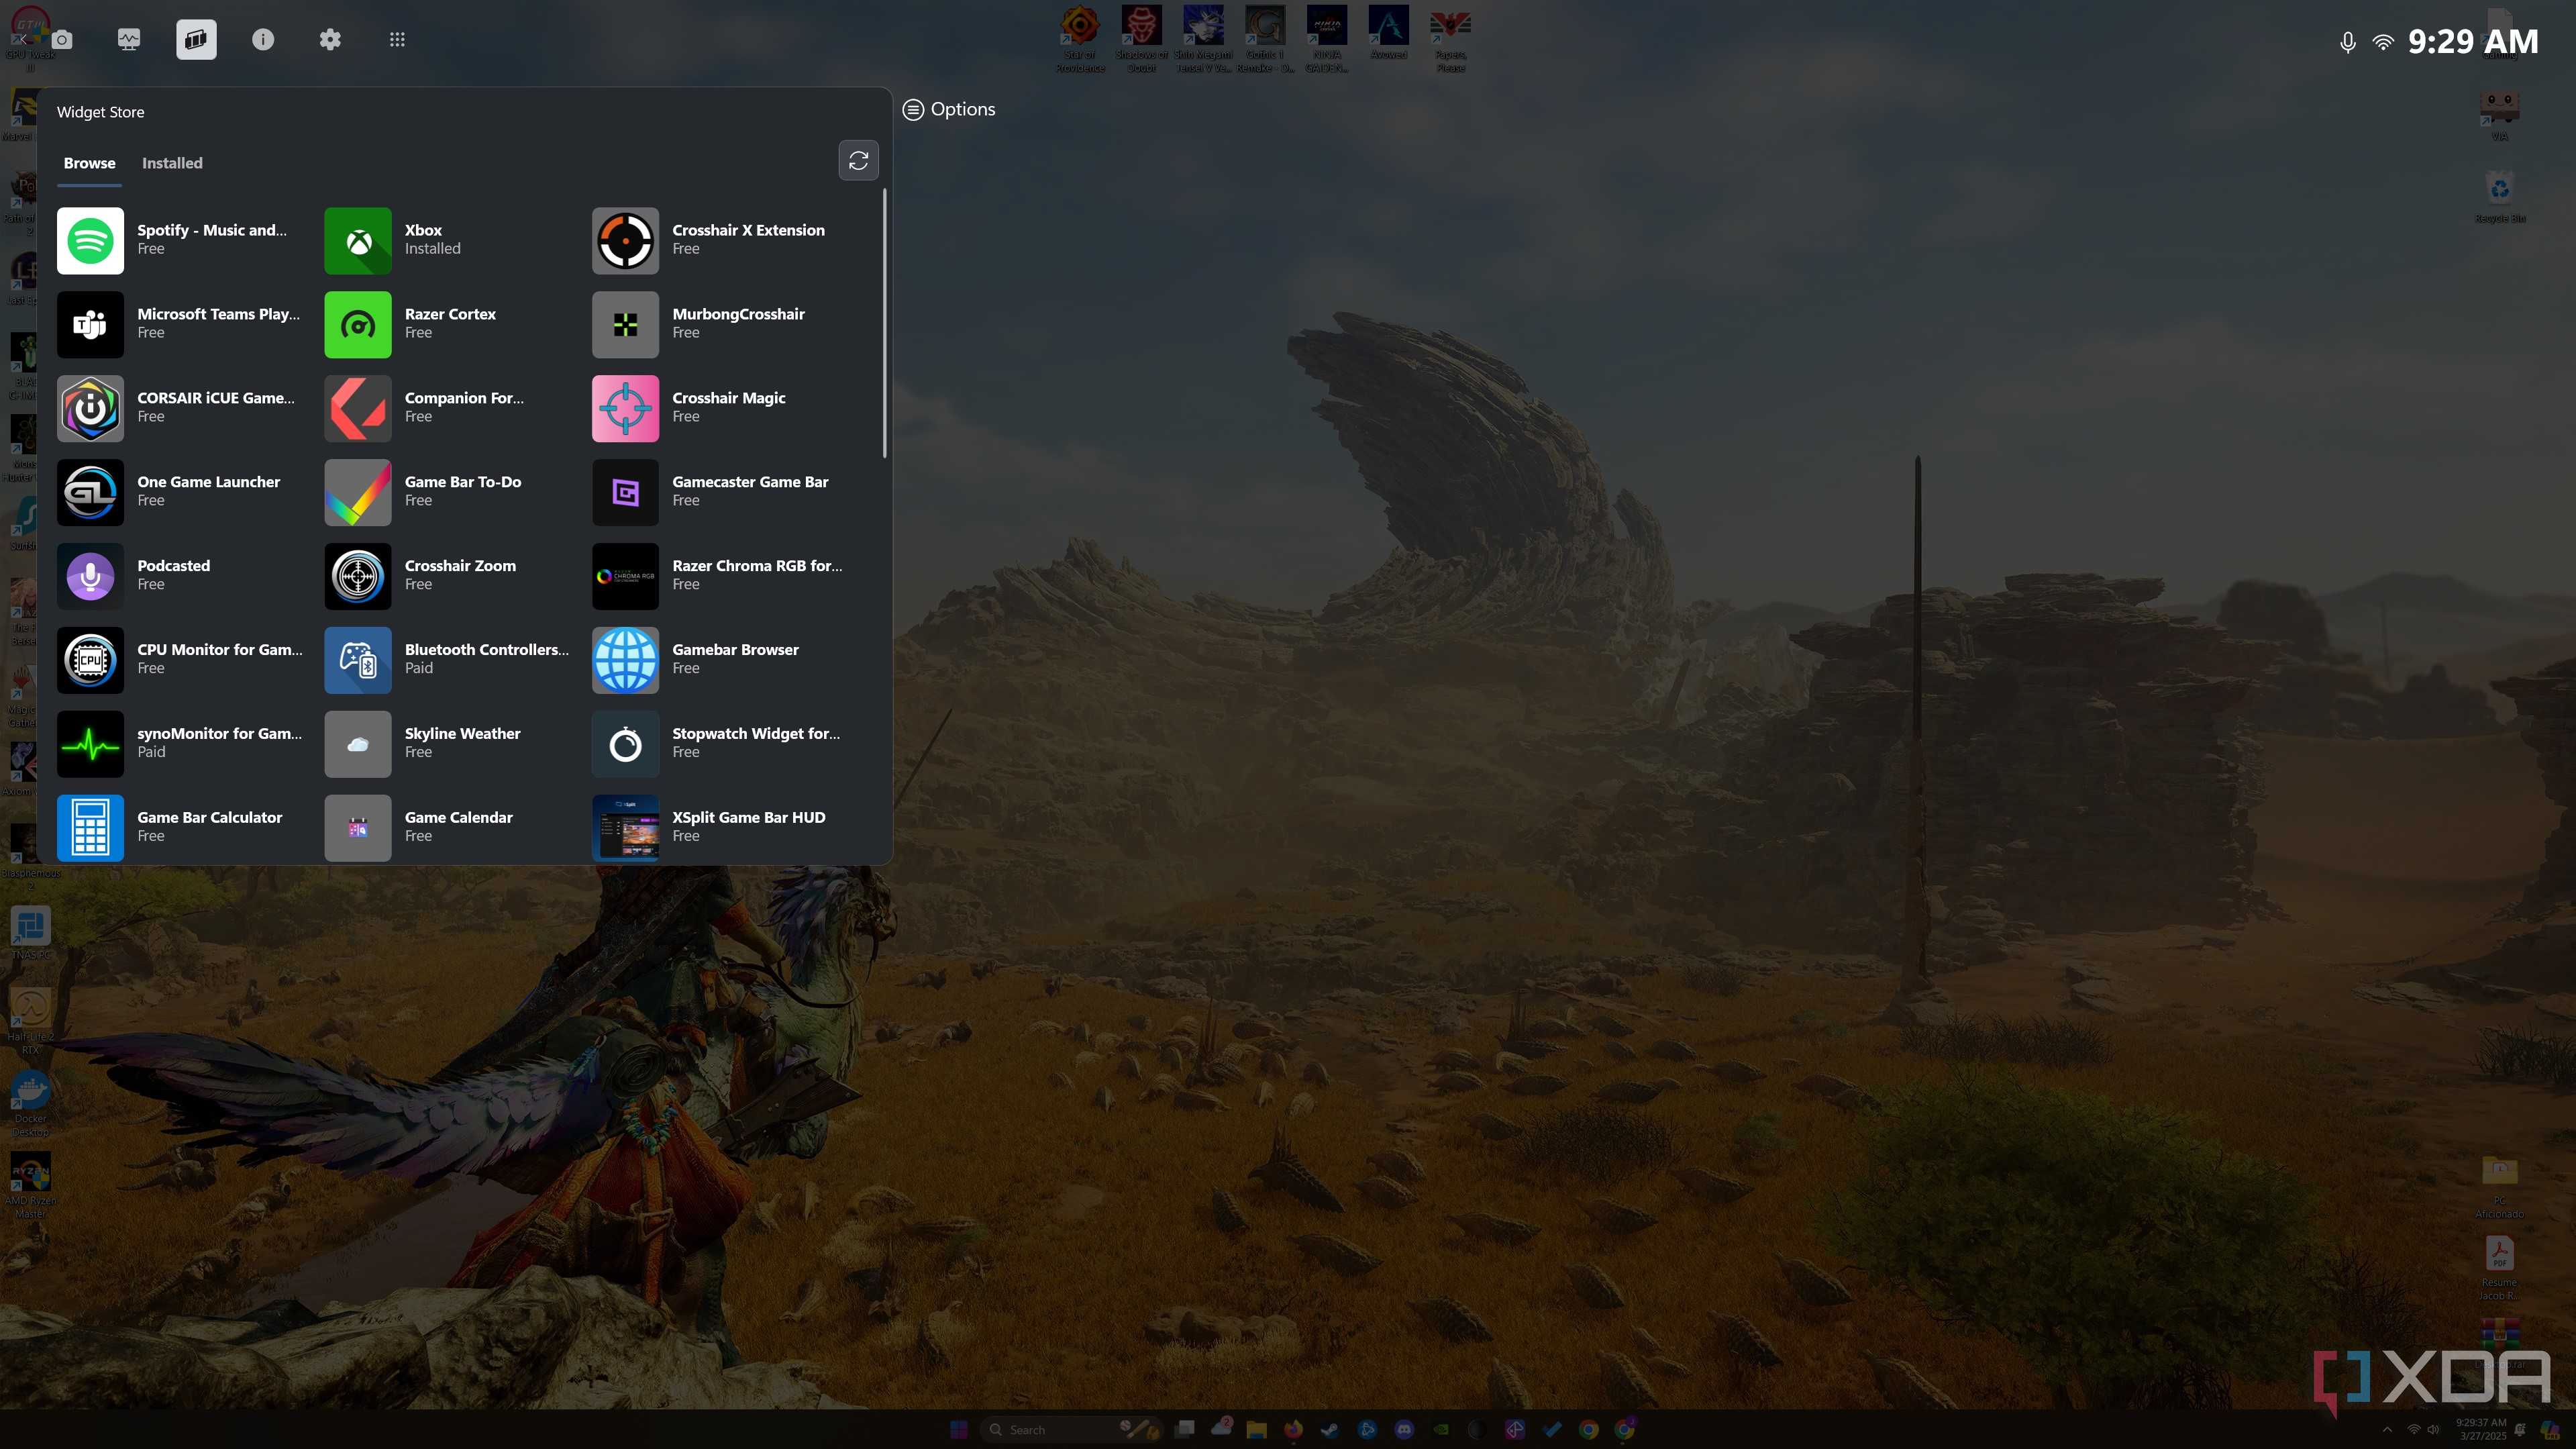Expand the all widgets grid menu

397,39
